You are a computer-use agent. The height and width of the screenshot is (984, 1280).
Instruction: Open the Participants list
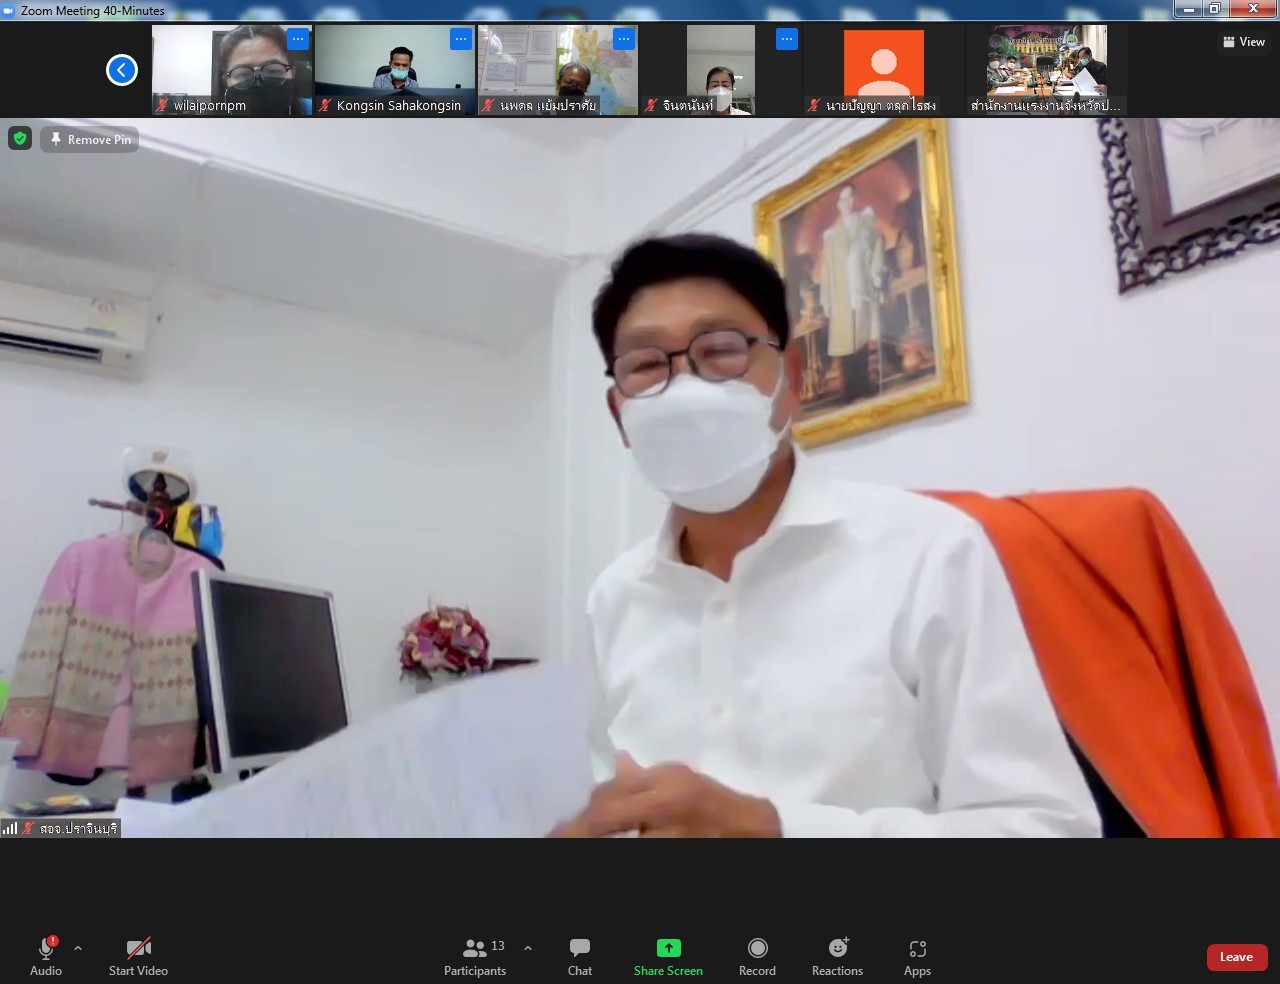(x=476, y=957)
